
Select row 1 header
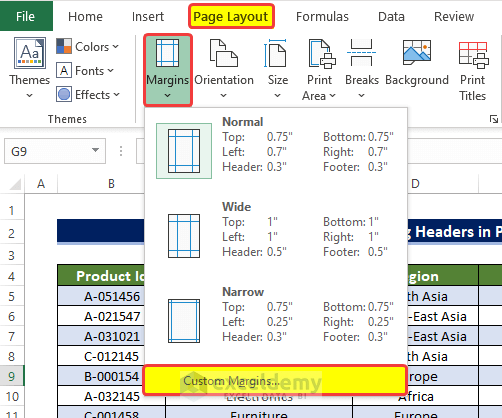[x=12, y=210]
